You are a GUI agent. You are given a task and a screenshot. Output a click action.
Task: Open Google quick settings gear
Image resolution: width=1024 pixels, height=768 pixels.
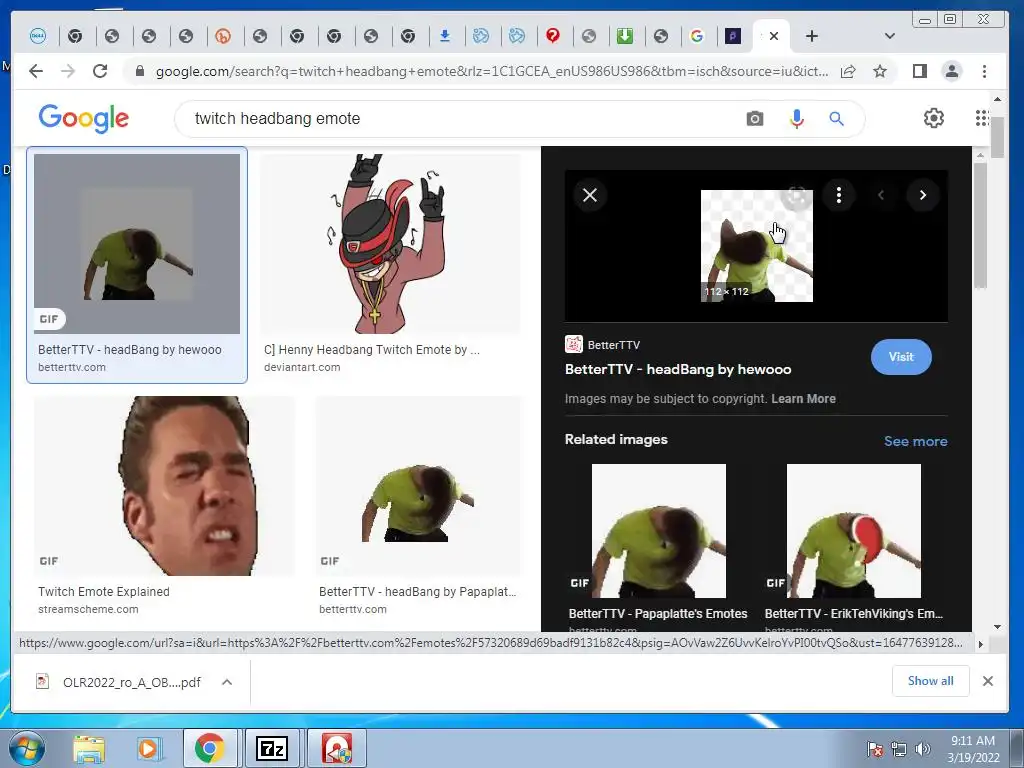(934, 118)
